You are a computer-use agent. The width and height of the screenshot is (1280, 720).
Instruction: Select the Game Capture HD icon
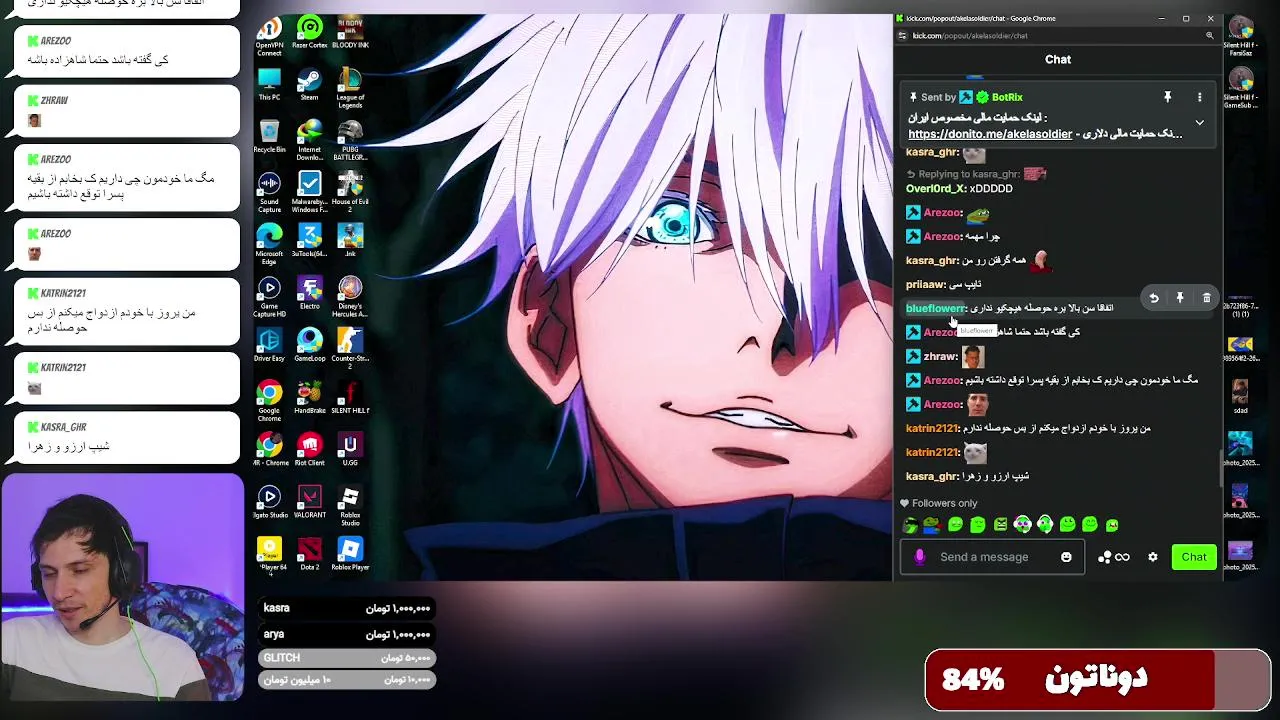tap(269, 297)
